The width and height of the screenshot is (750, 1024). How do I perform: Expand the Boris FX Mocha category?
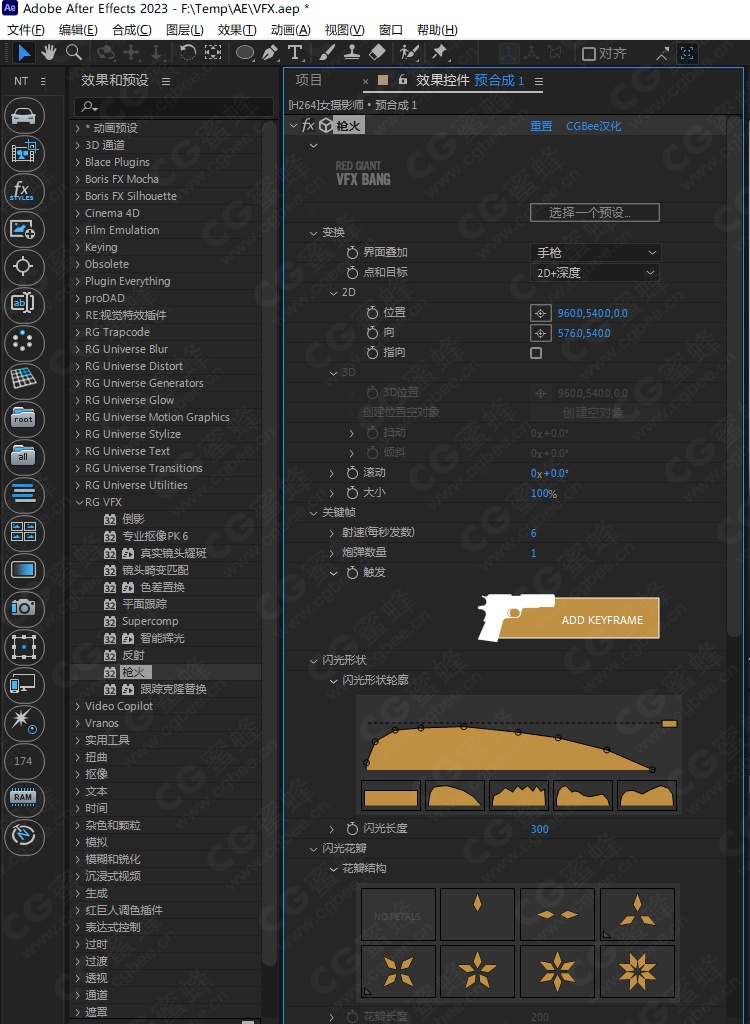click(x=78, y=179)
